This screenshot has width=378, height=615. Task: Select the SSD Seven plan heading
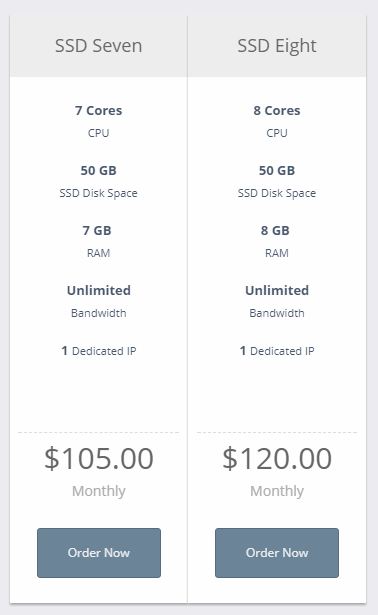(x=98, y=46)
